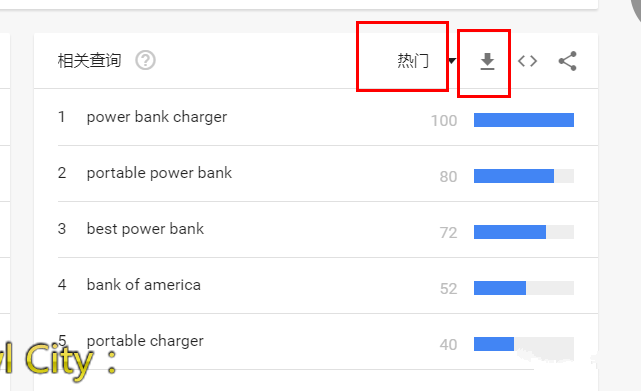Screen dimensions: 641x391
Task: Click the download CSV icon
Action: coord(487,61)
